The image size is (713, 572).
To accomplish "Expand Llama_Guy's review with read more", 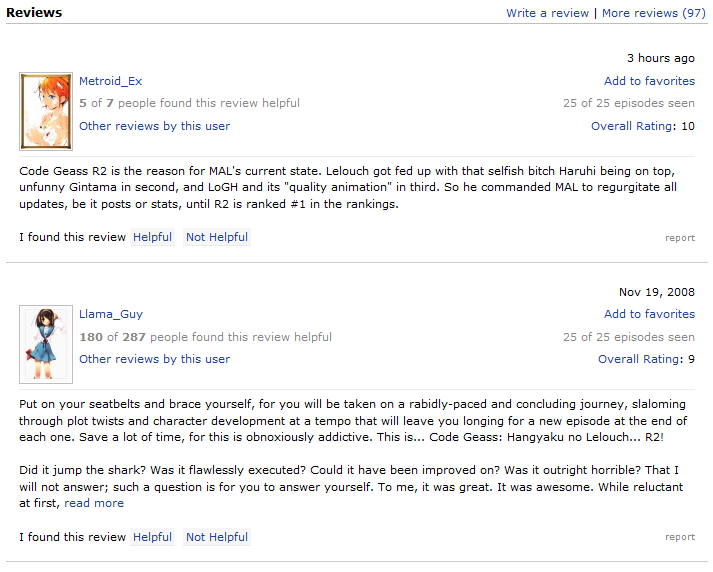I will (94, 503).
